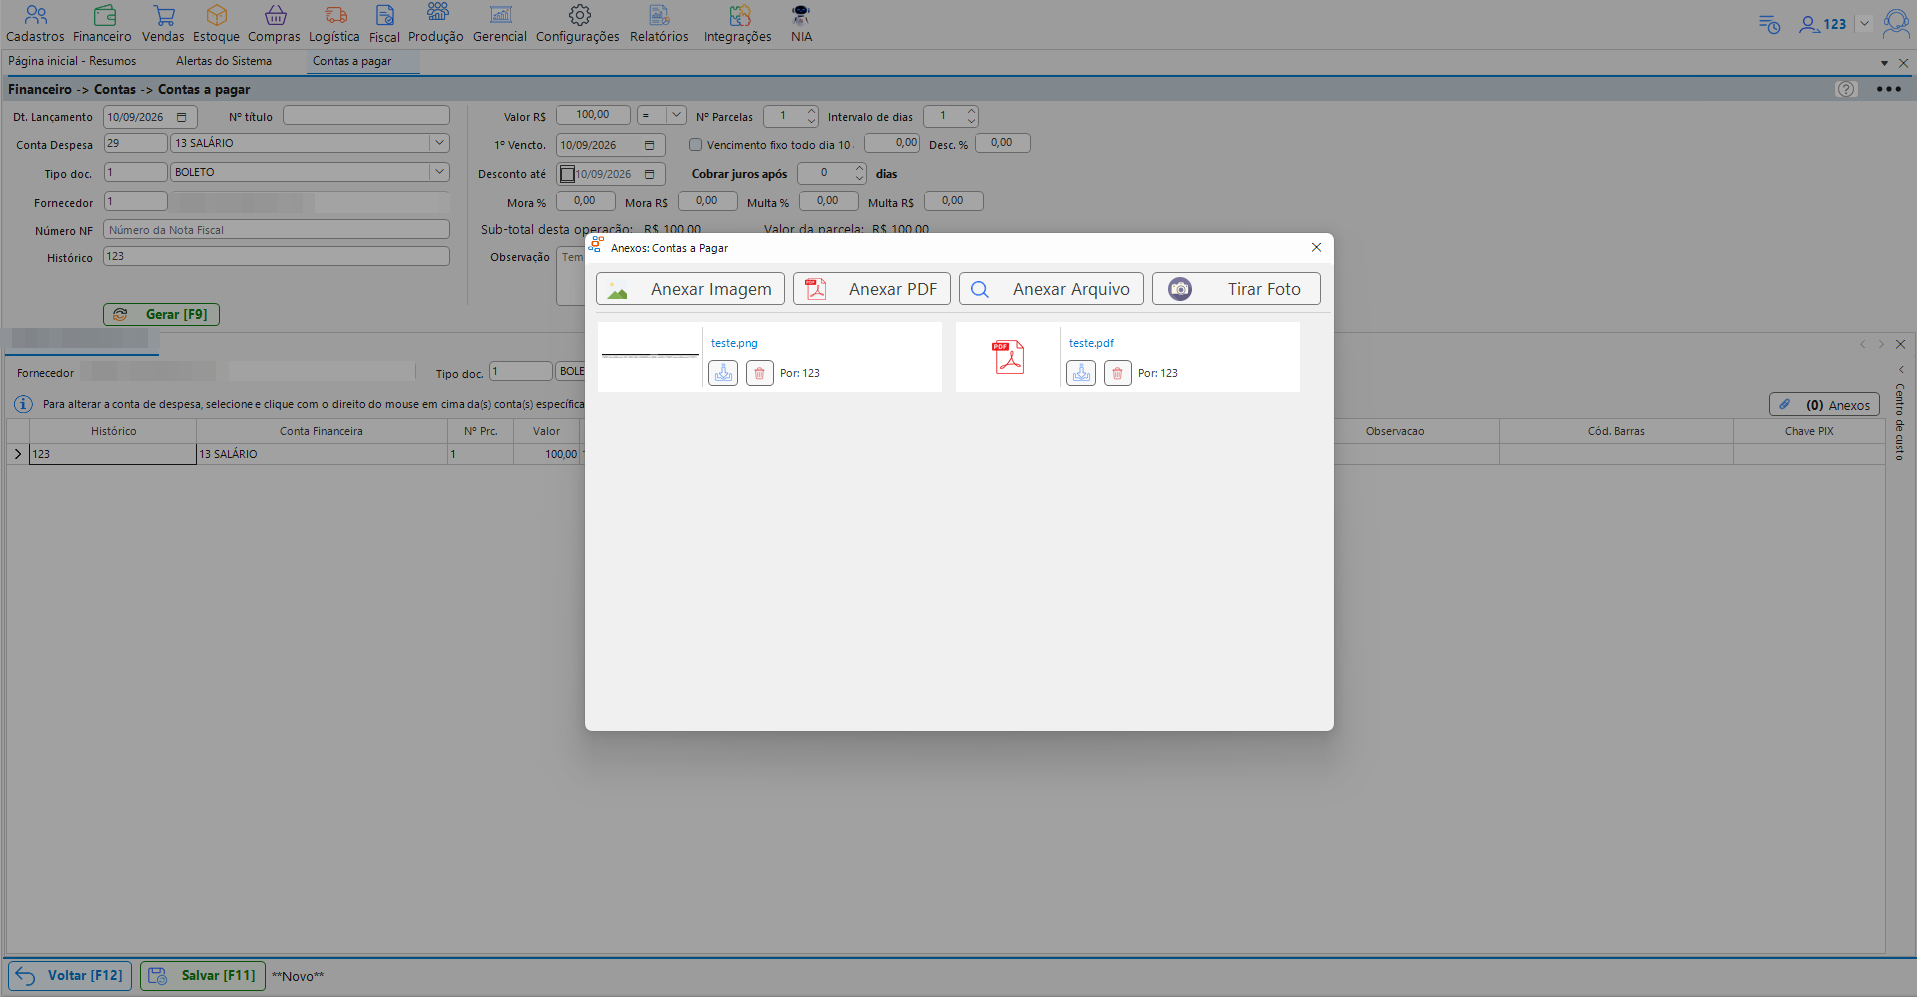Open the NIA assistant icon

pyautogui.click(x=801, y=16)
